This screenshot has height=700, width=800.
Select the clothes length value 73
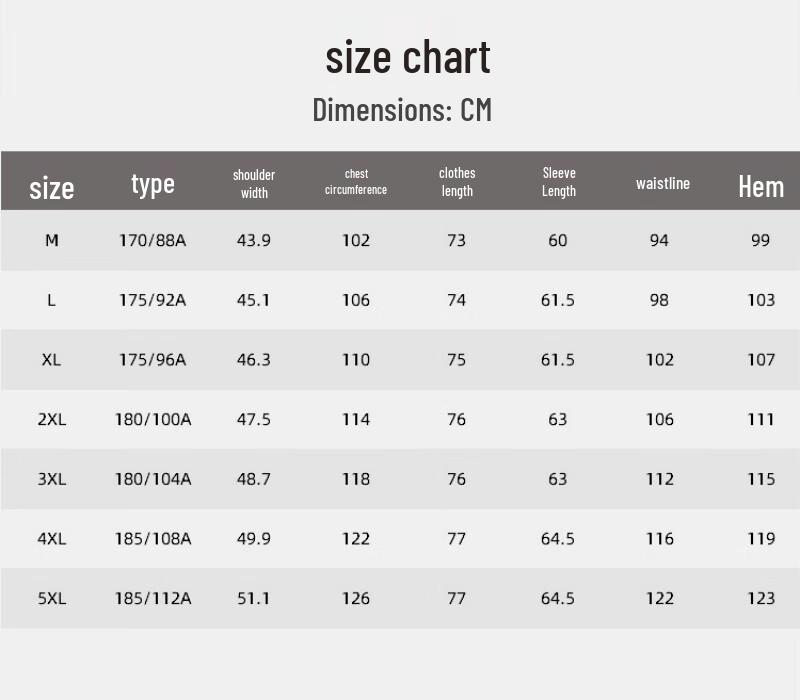457,240
